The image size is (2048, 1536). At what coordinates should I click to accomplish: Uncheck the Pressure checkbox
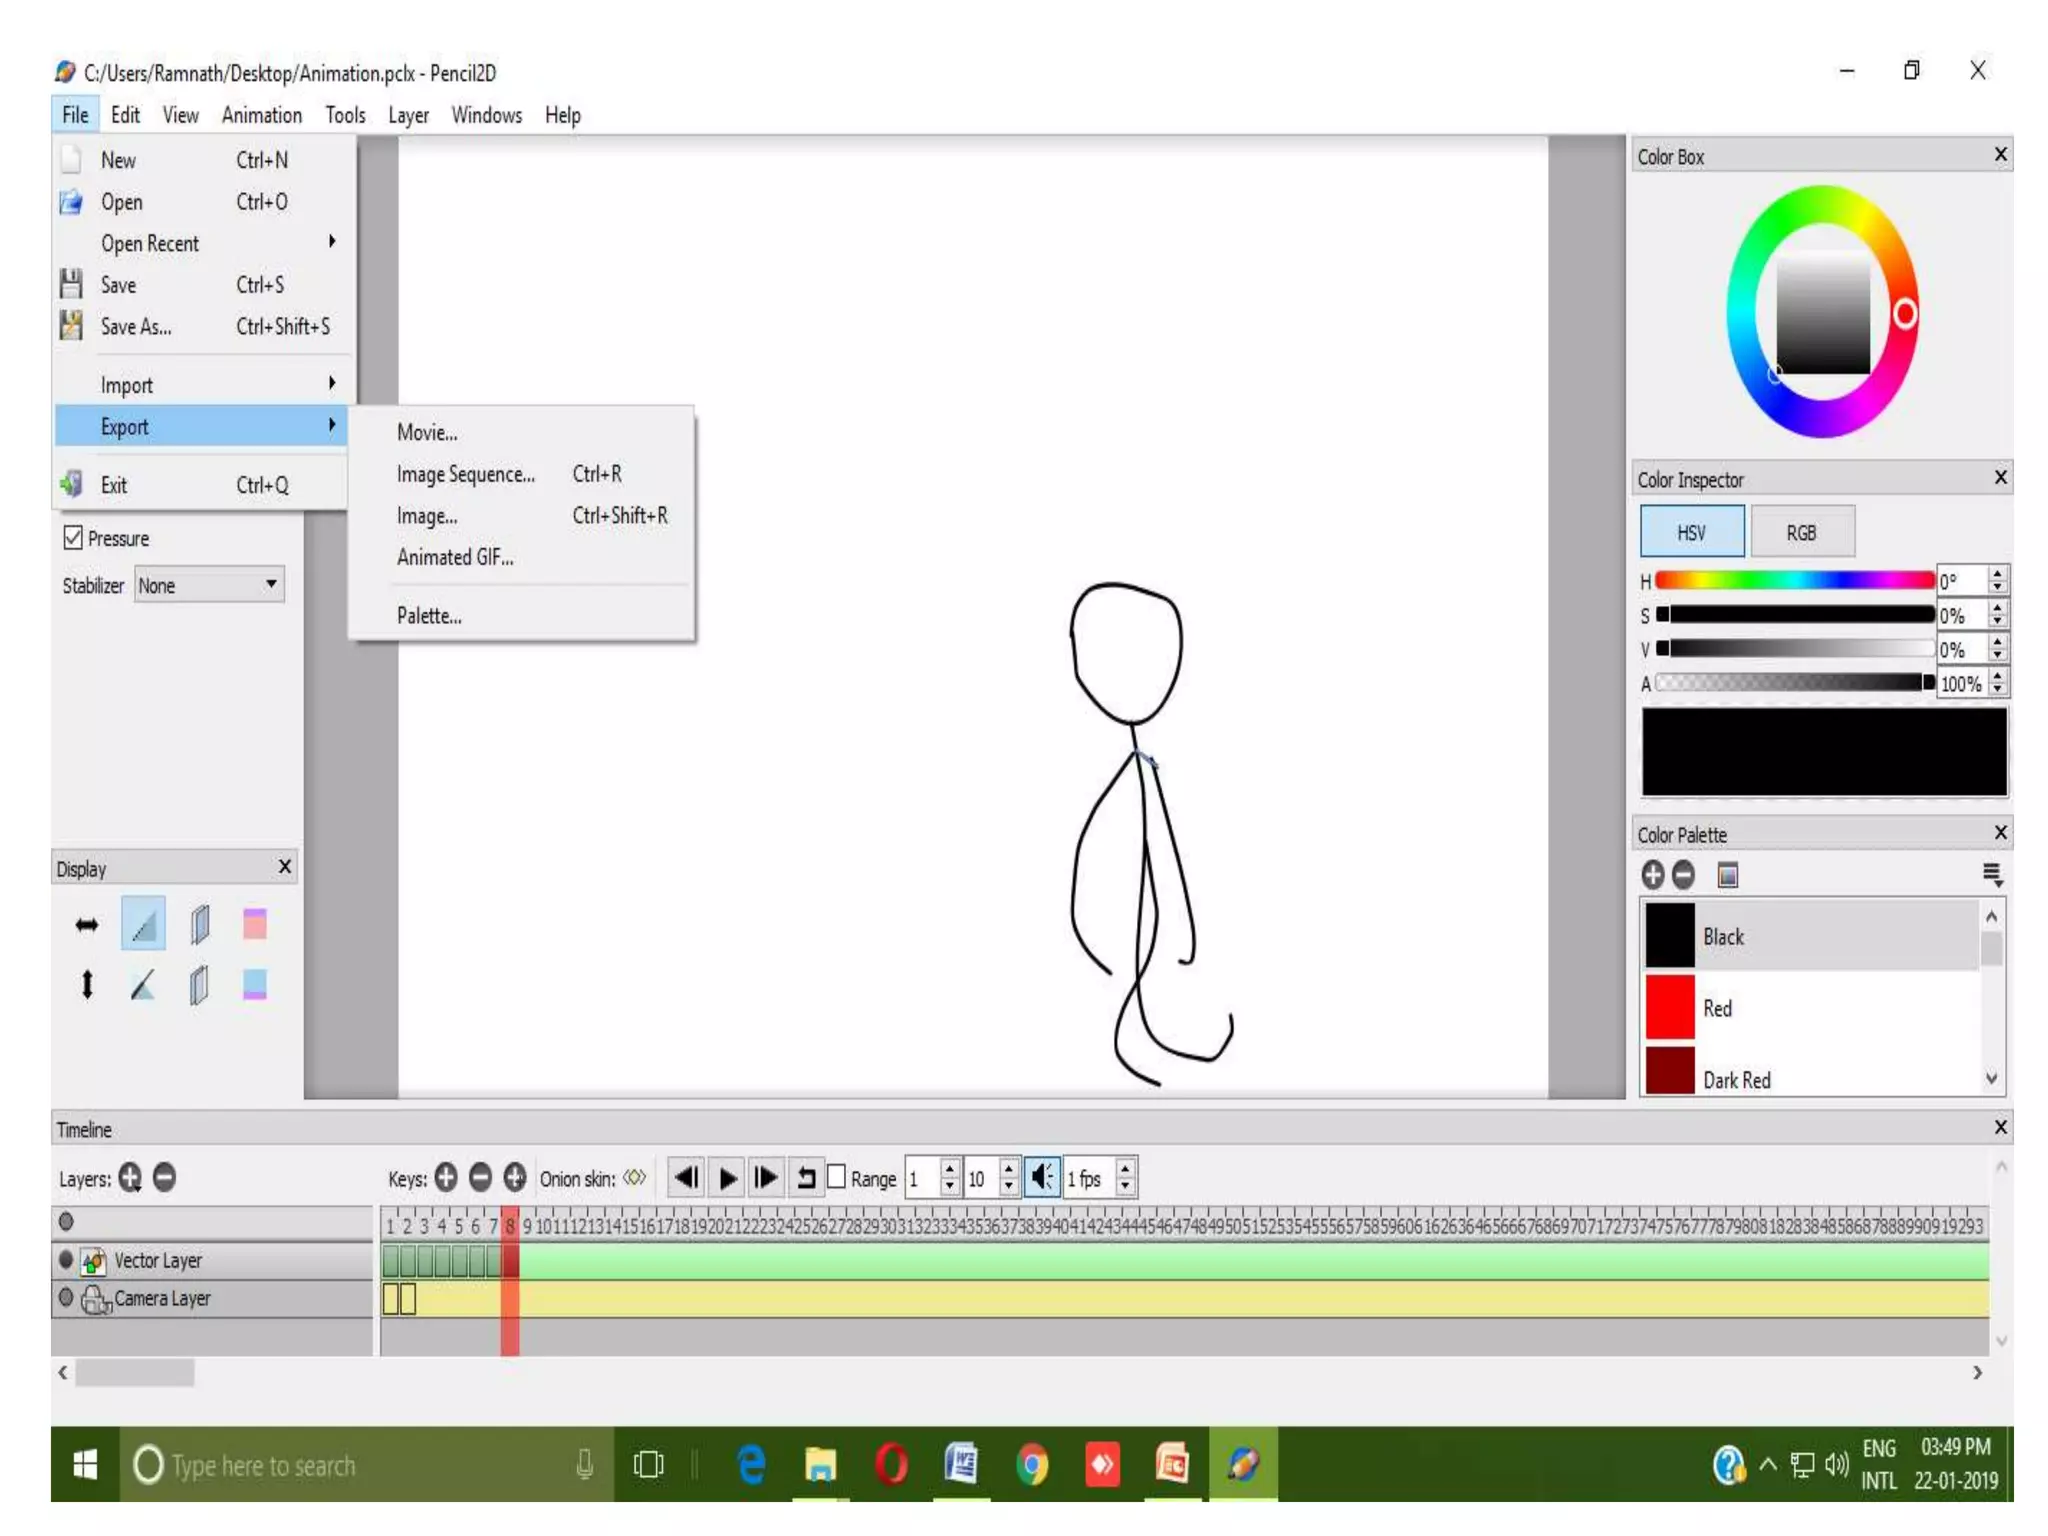point(73,538)
